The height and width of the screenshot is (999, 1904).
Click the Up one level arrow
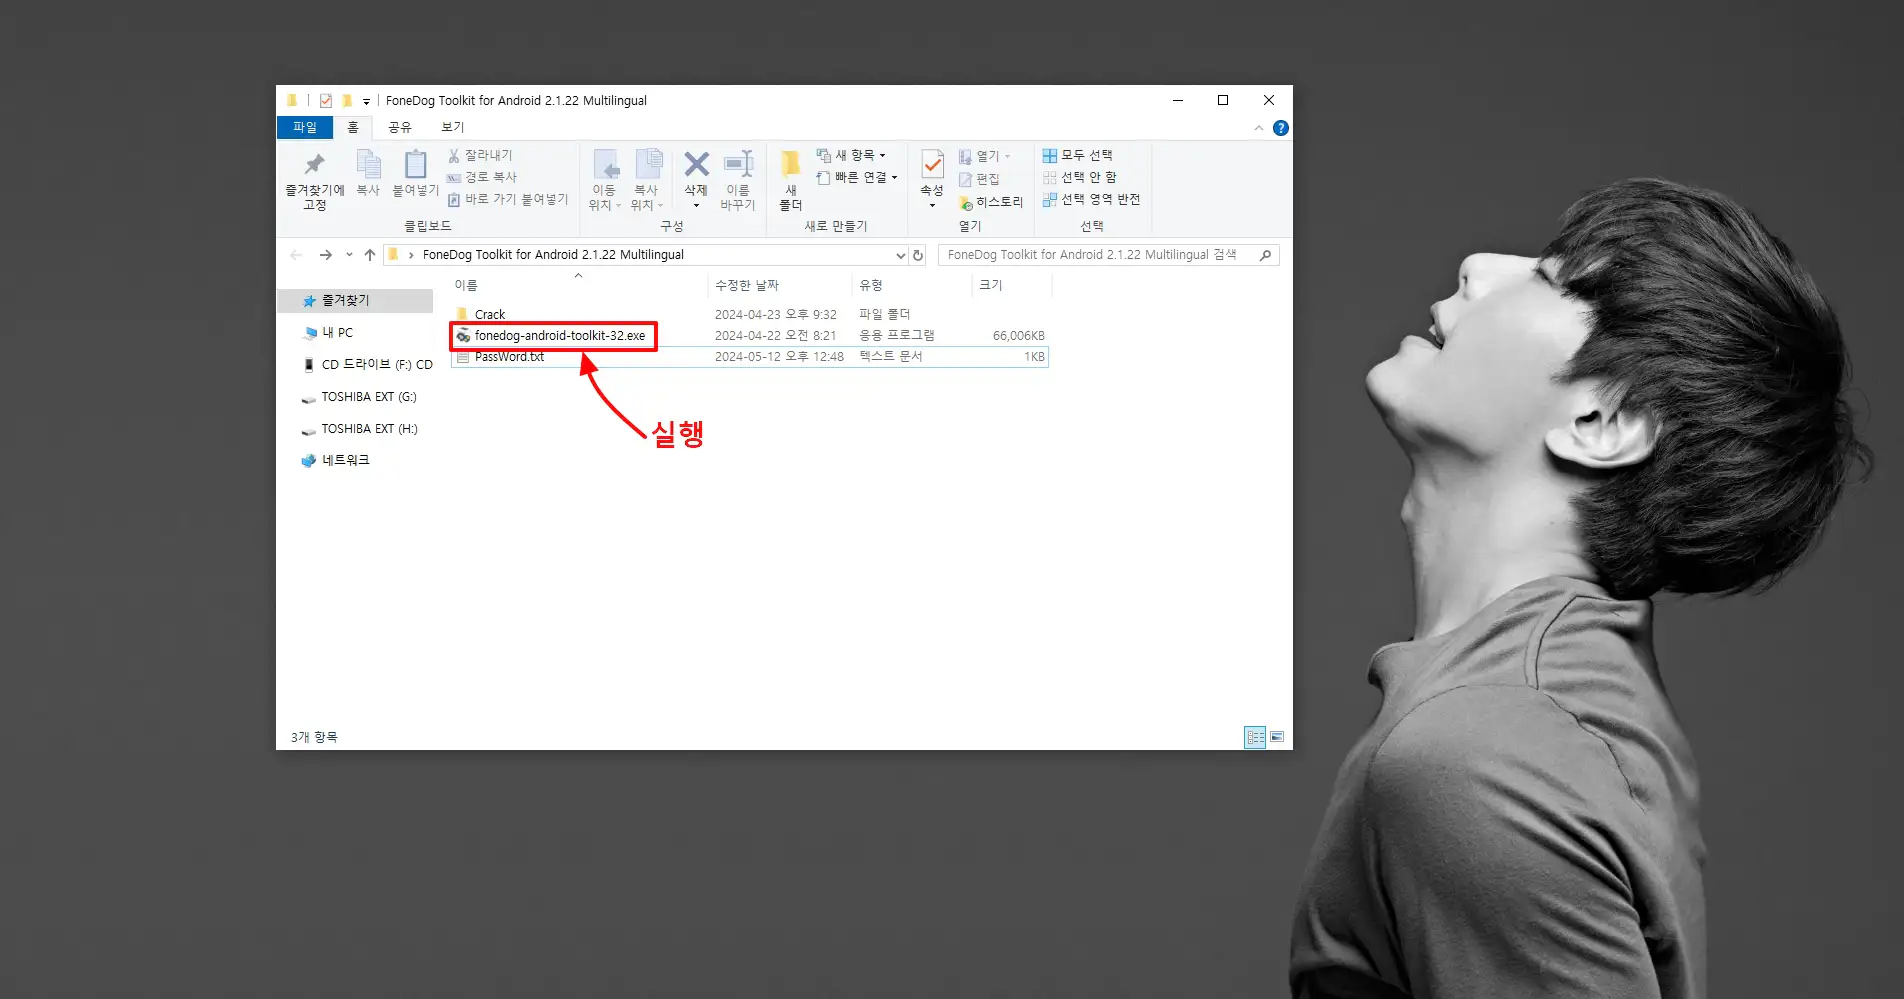tap(370, 255)
